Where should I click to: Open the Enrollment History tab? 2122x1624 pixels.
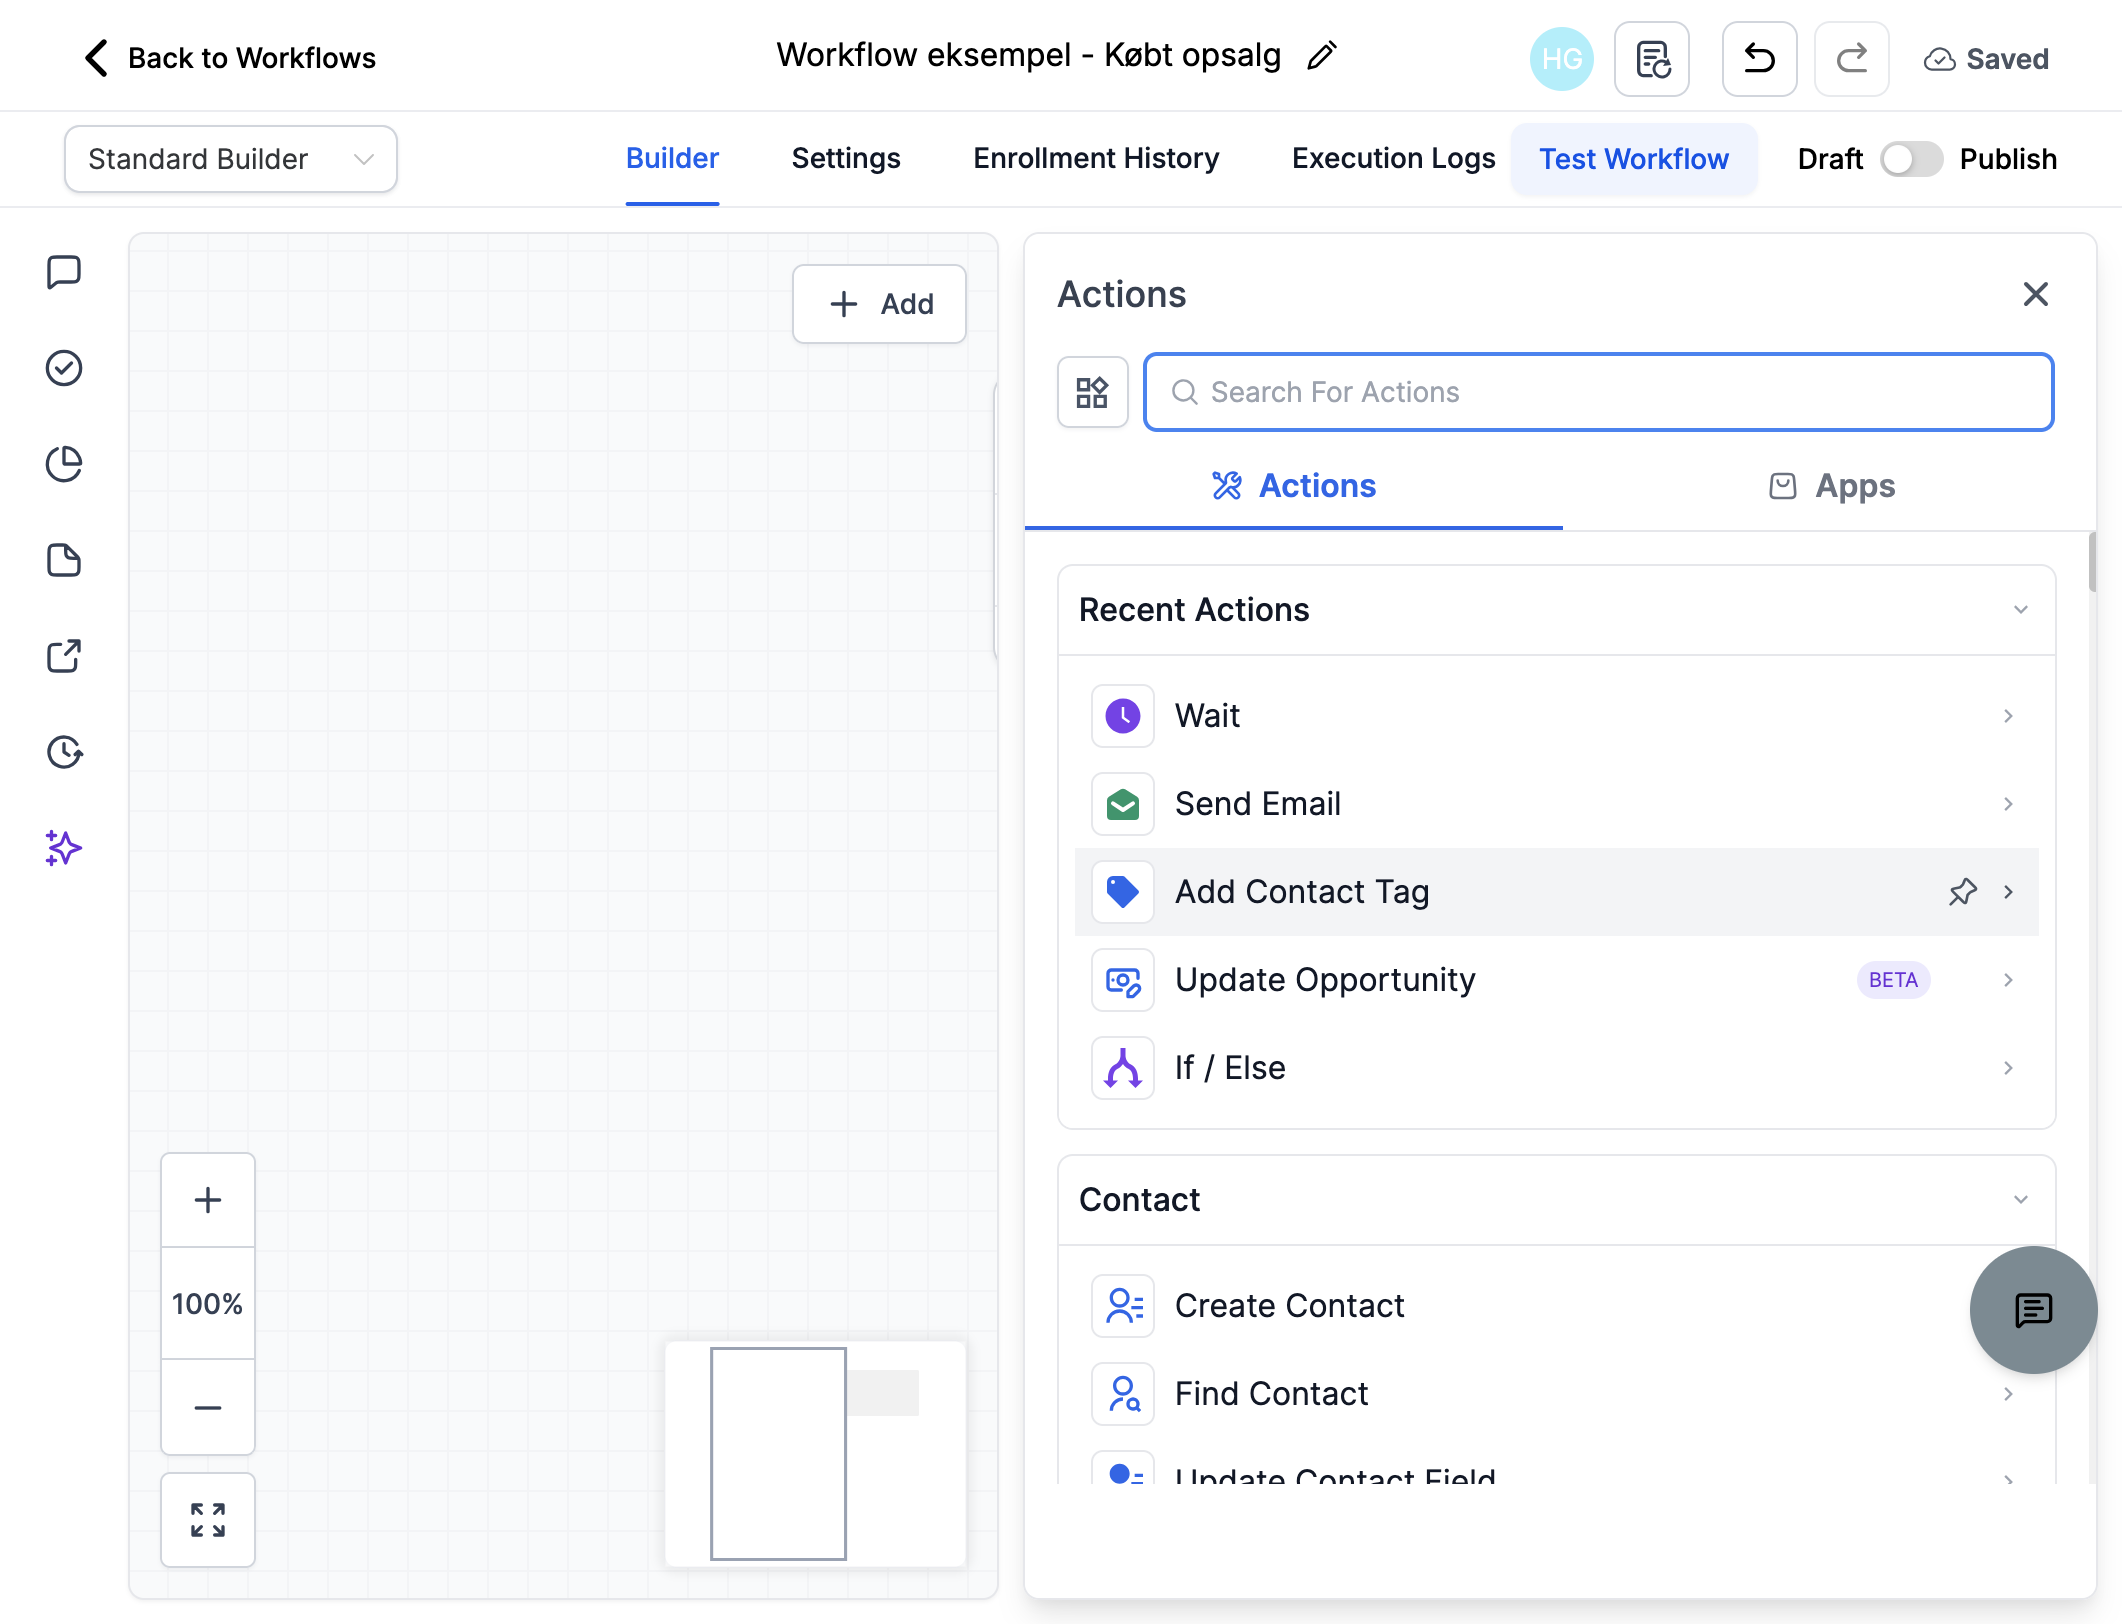(x=1096, y=159)
